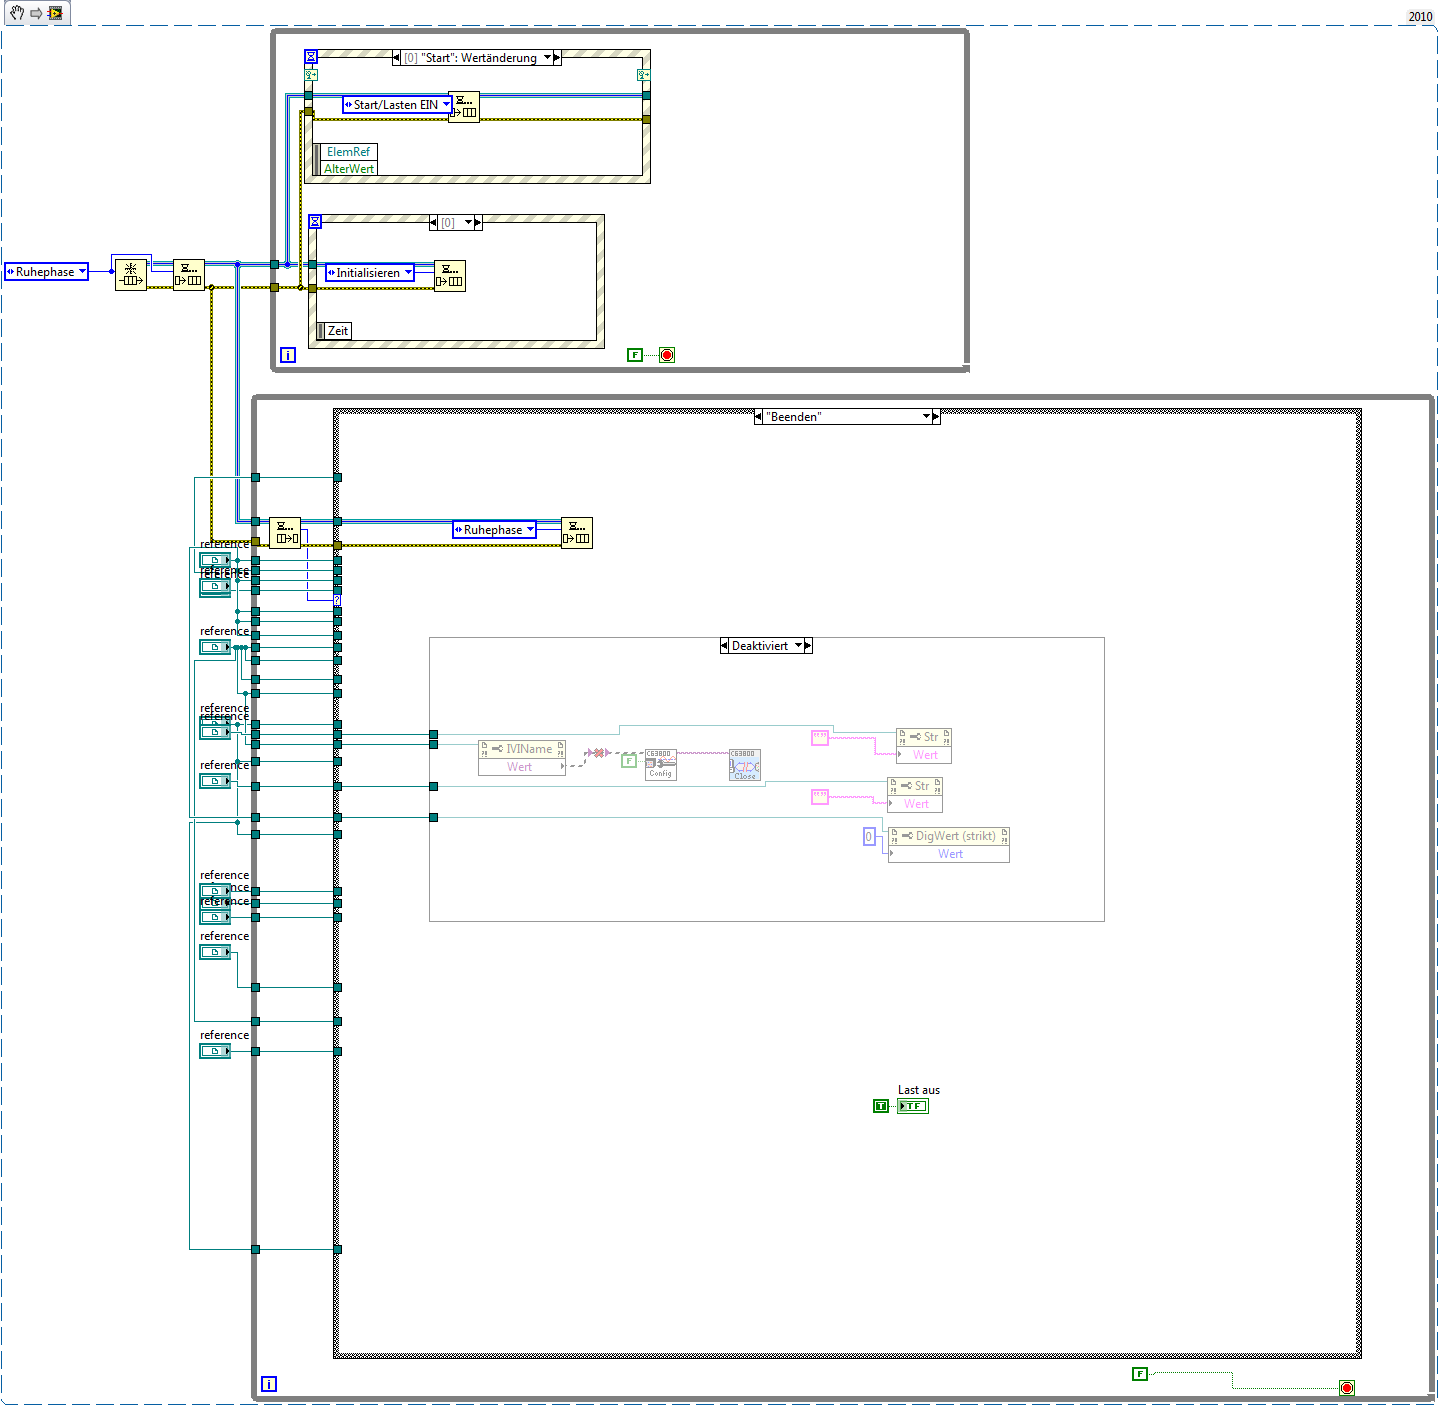Viewport: 1439px width, 1406px height.
Task: Select empty string constant wired to upper Str node
Action: 820,738
